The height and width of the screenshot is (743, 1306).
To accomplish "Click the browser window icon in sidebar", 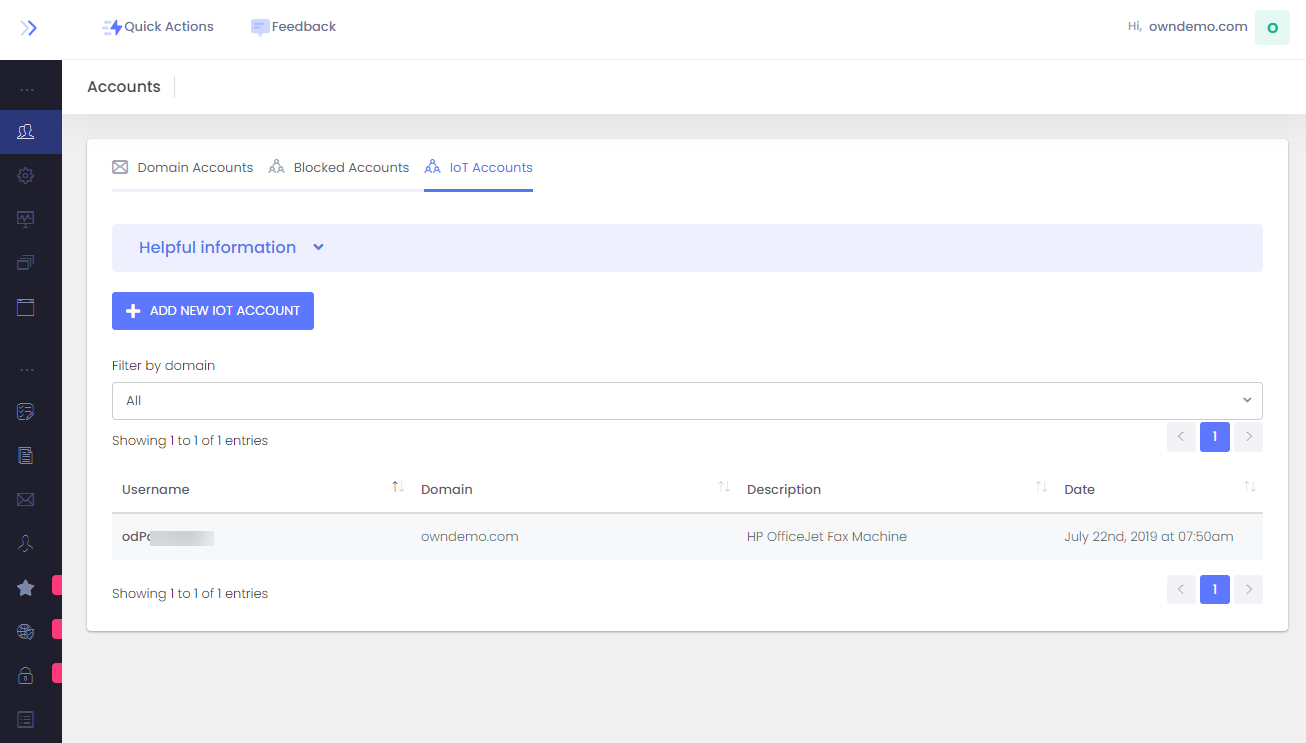I will pyautogui.click(x=26, y=307).
